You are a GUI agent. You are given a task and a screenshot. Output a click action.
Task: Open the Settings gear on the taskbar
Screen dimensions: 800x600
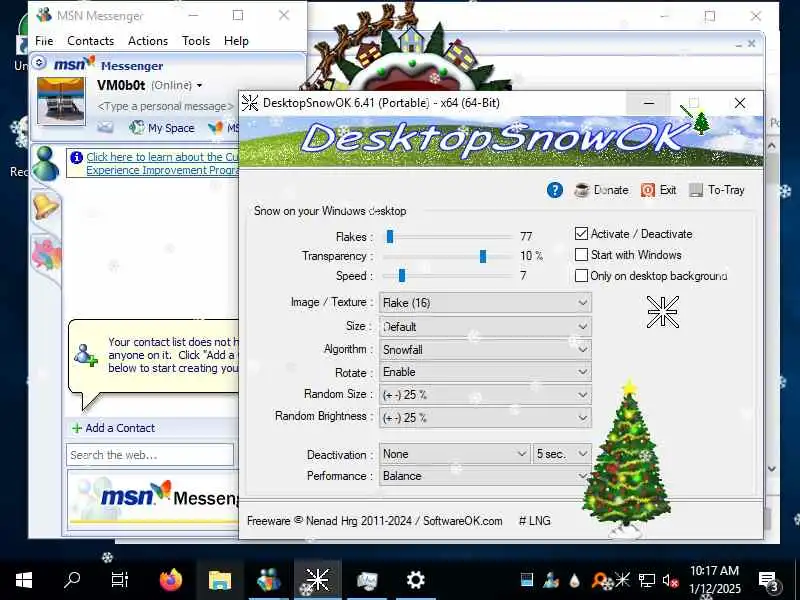[416, 580]
